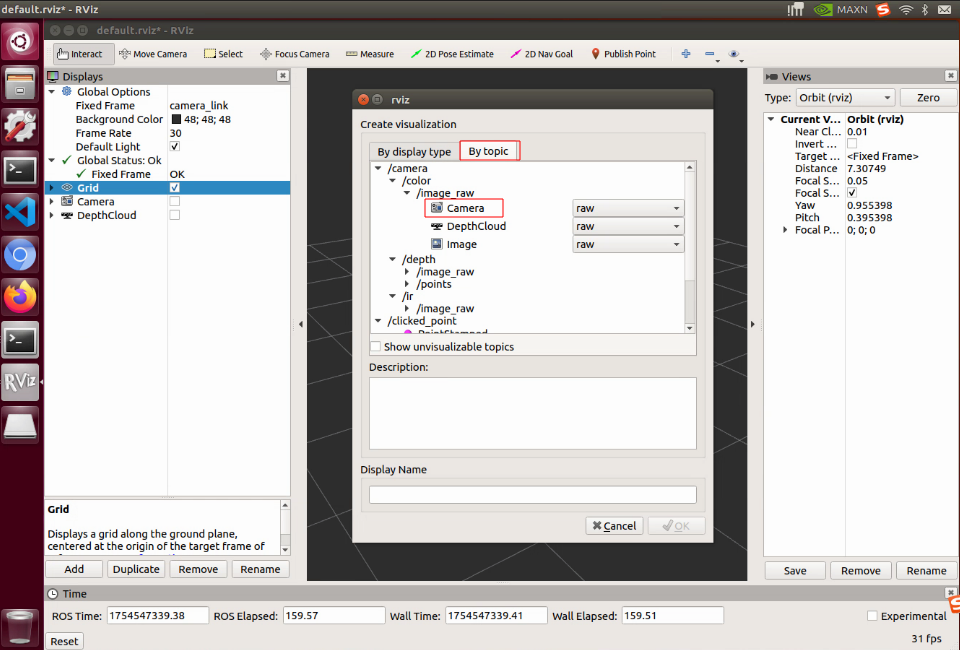Click the blue plus add-tool icon
The image size is (960, 650).
click(x=686, y=54)
